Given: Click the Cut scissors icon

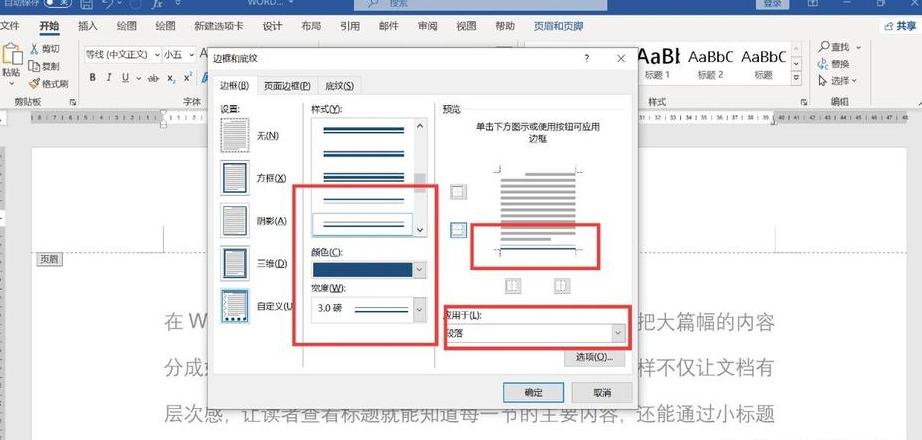Looking at the screenshot, I should click(34, 48).
